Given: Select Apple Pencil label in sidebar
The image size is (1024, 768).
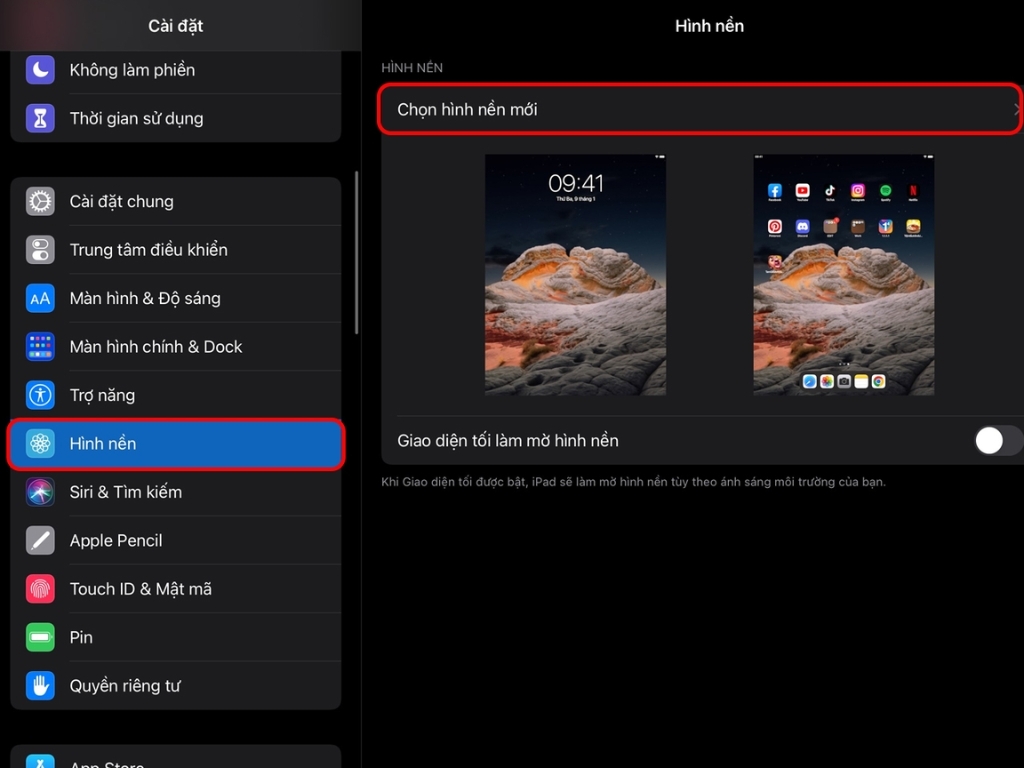Looking at the screenshot, I should [x=116, y=541].
